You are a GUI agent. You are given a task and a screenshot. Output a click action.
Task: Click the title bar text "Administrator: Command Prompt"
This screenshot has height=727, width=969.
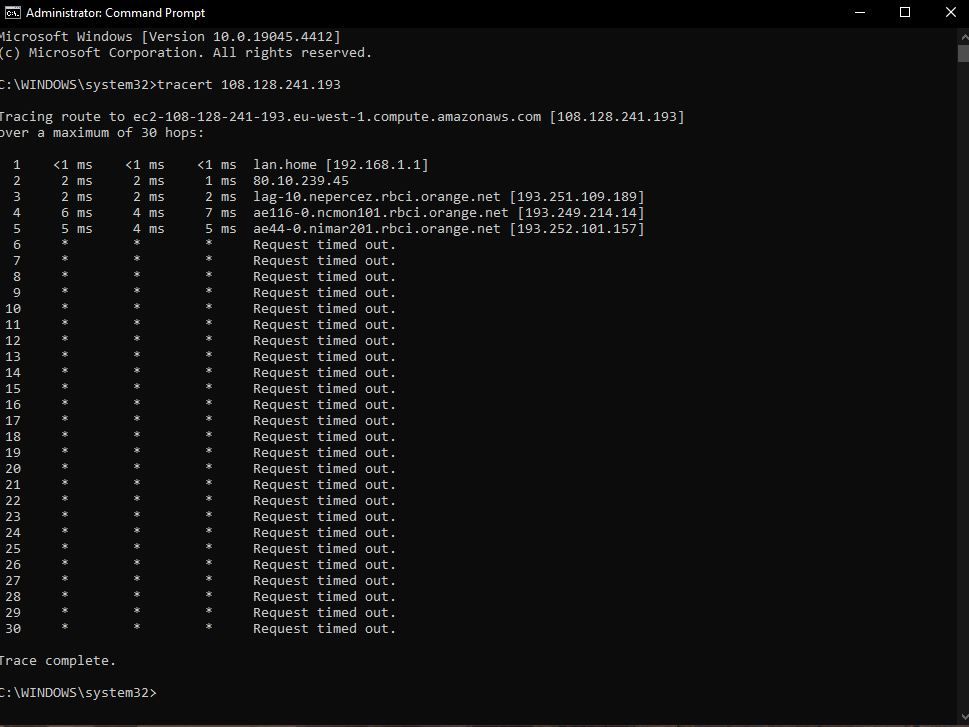(115, 13)
